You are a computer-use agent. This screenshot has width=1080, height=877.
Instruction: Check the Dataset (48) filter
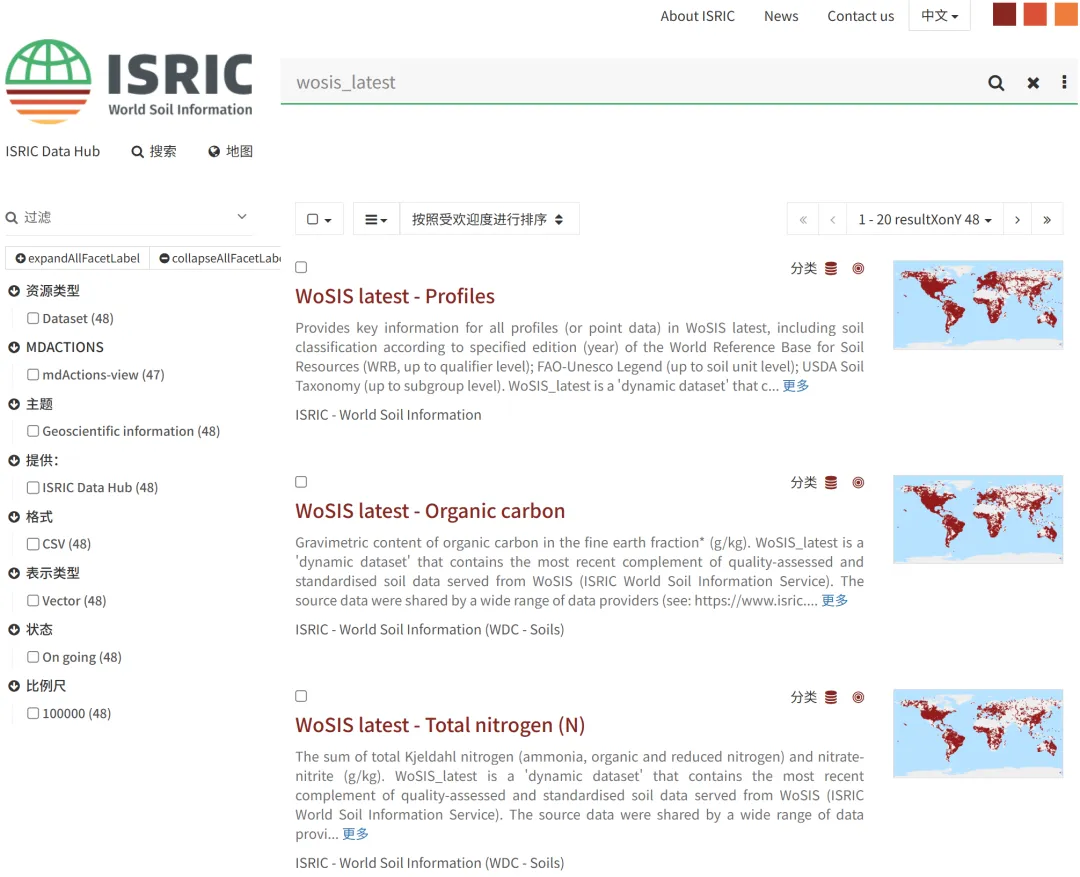click(33, 318)
